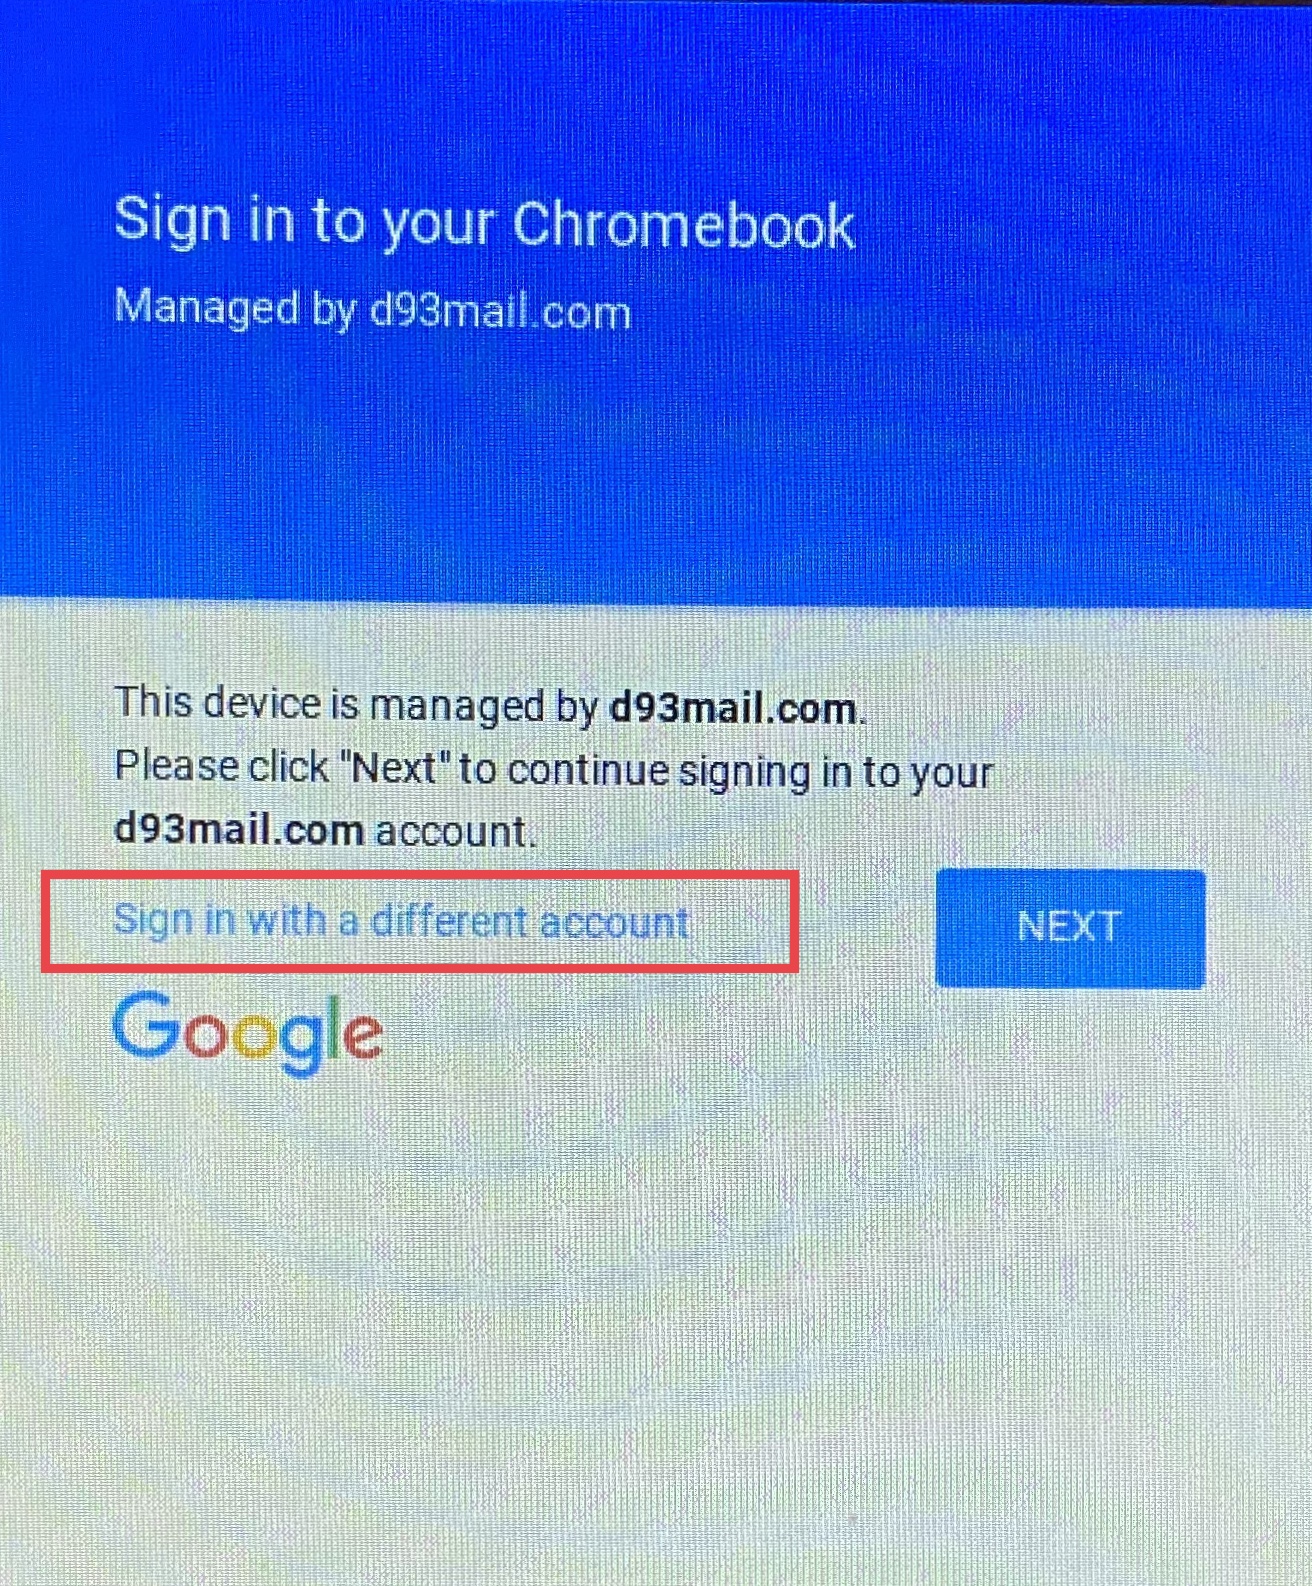Click d93mail.com in the header subtitle
Viewport: 1312px width, 1586px height.
click(500, 311)
